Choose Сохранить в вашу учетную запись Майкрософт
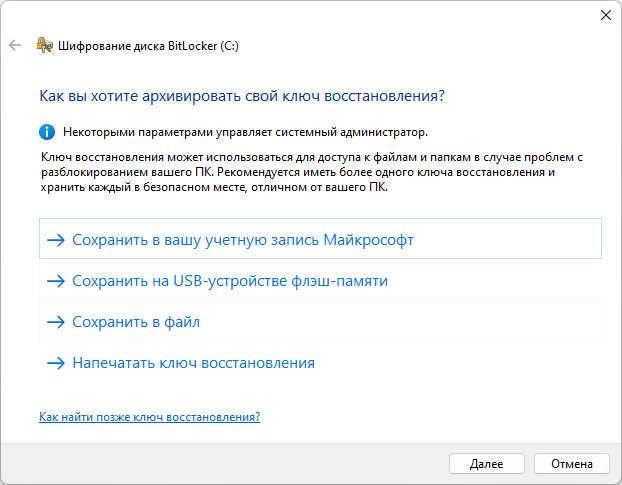The height and width of the screenshot is (485, 622). [320, 239]
